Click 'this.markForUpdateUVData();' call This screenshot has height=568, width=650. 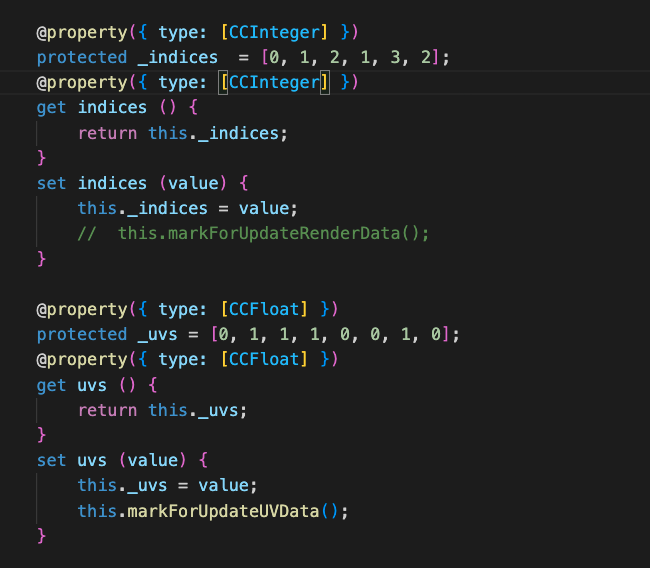pyautogui.click(x=213, y=511)
